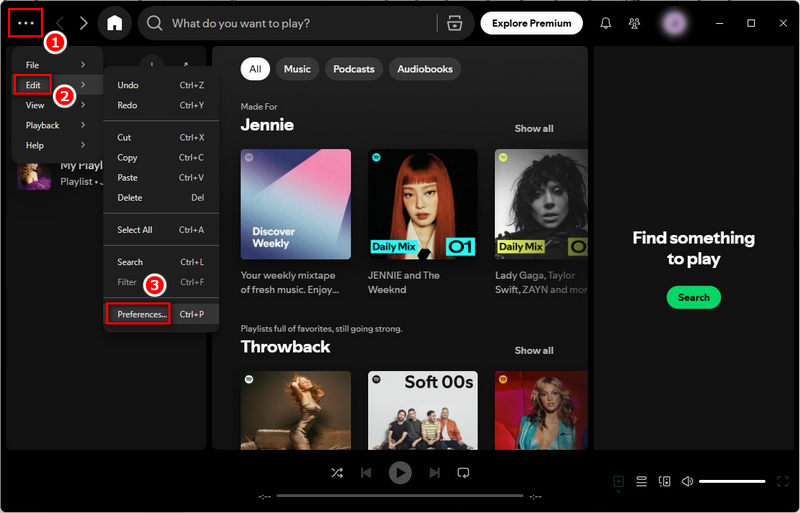Mute the volume speaker icon
Viewport: 800px width, 513px height.
[x=687, y=481]
